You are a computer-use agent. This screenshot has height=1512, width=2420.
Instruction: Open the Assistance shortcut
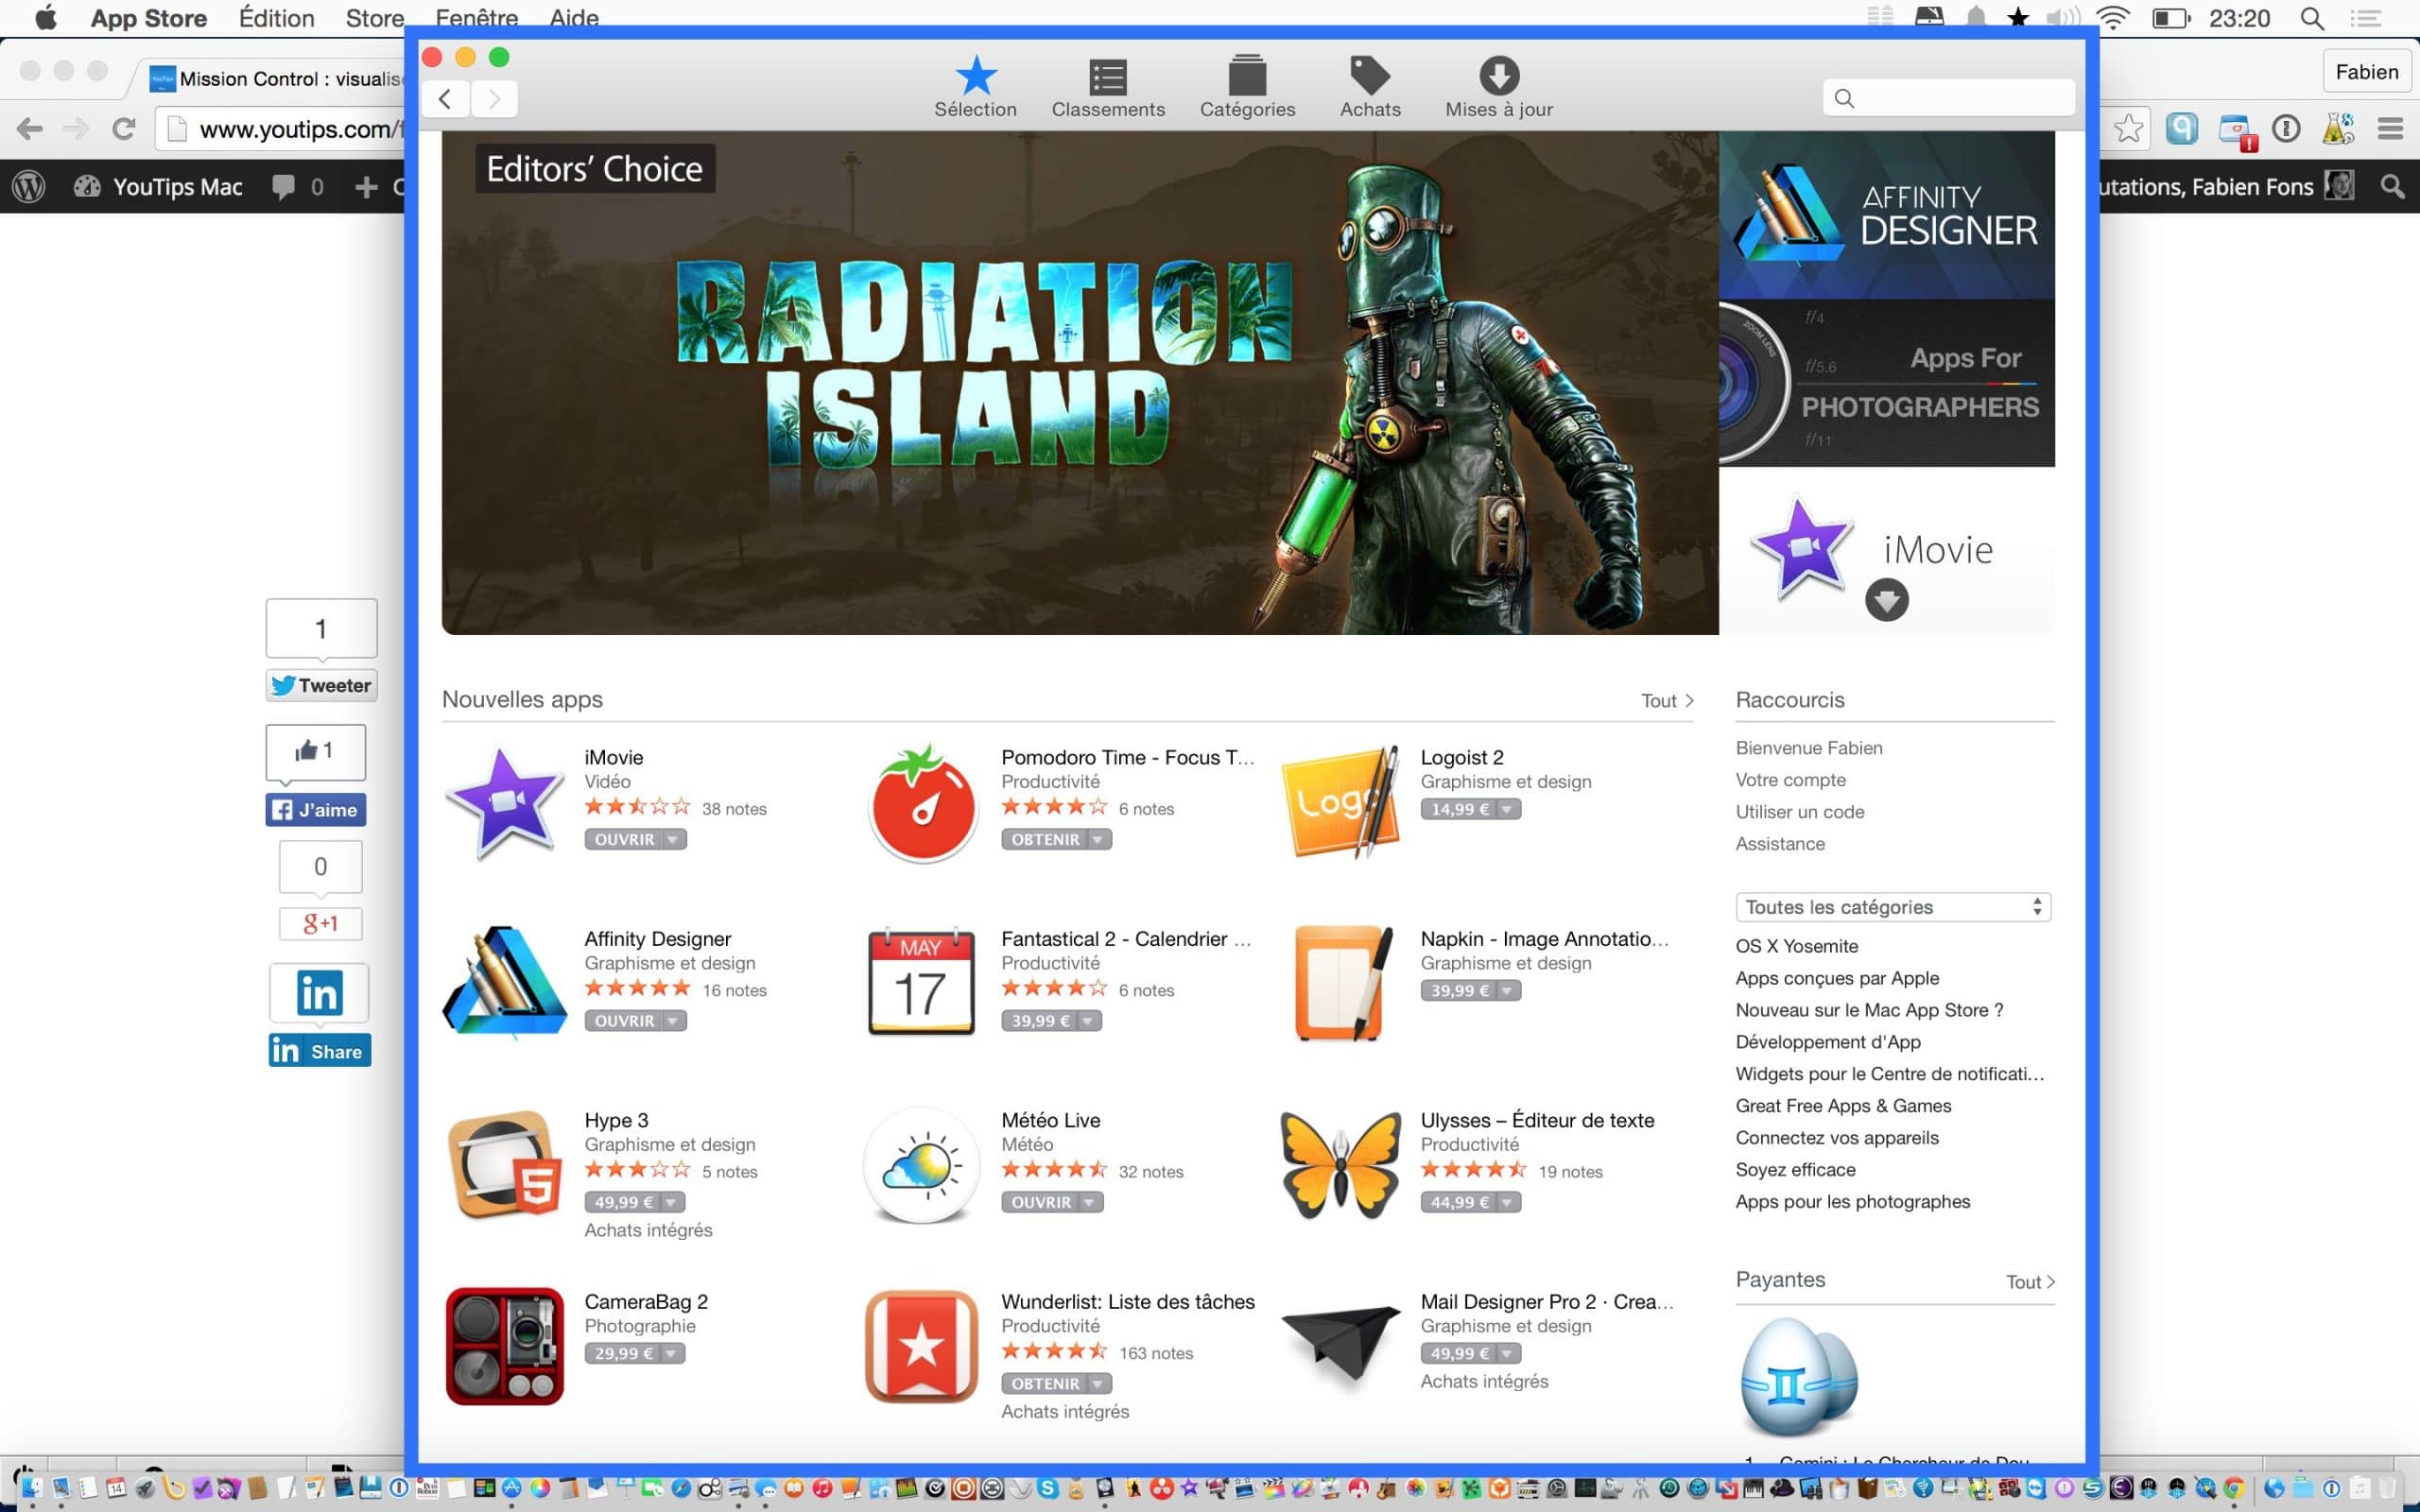tap(1780, 844)
